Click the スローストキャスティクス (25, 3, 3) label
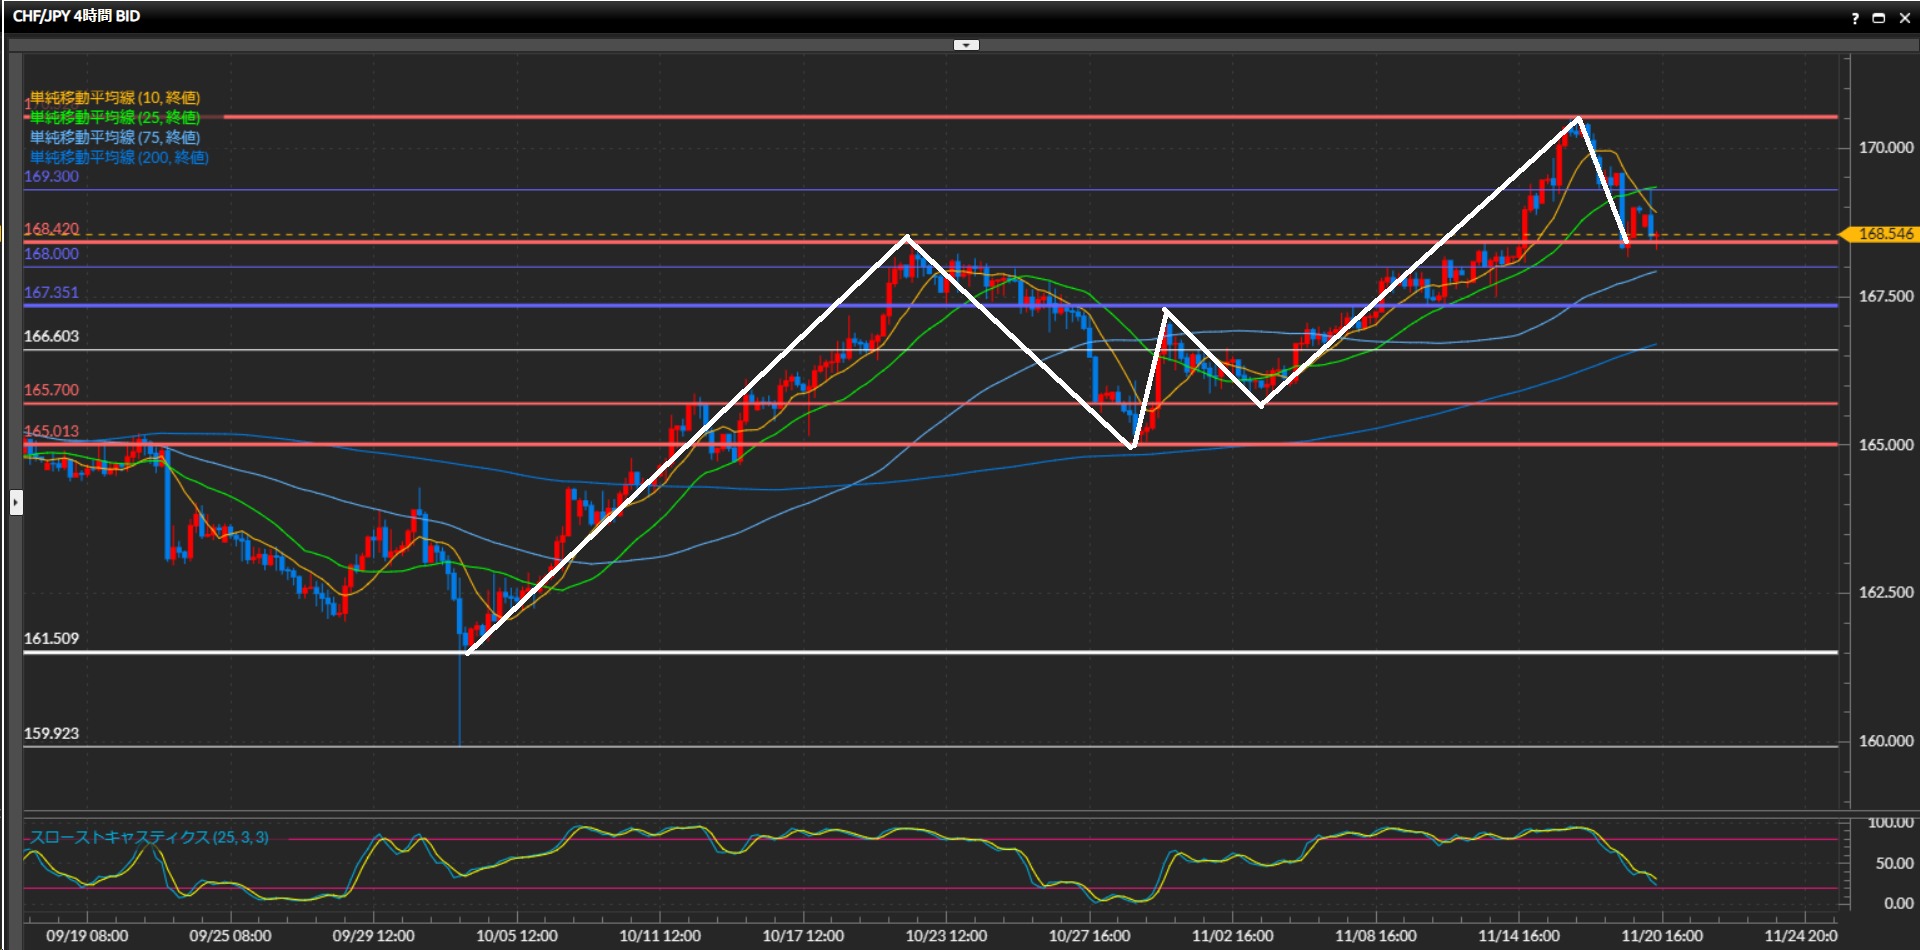 (148, 837)
